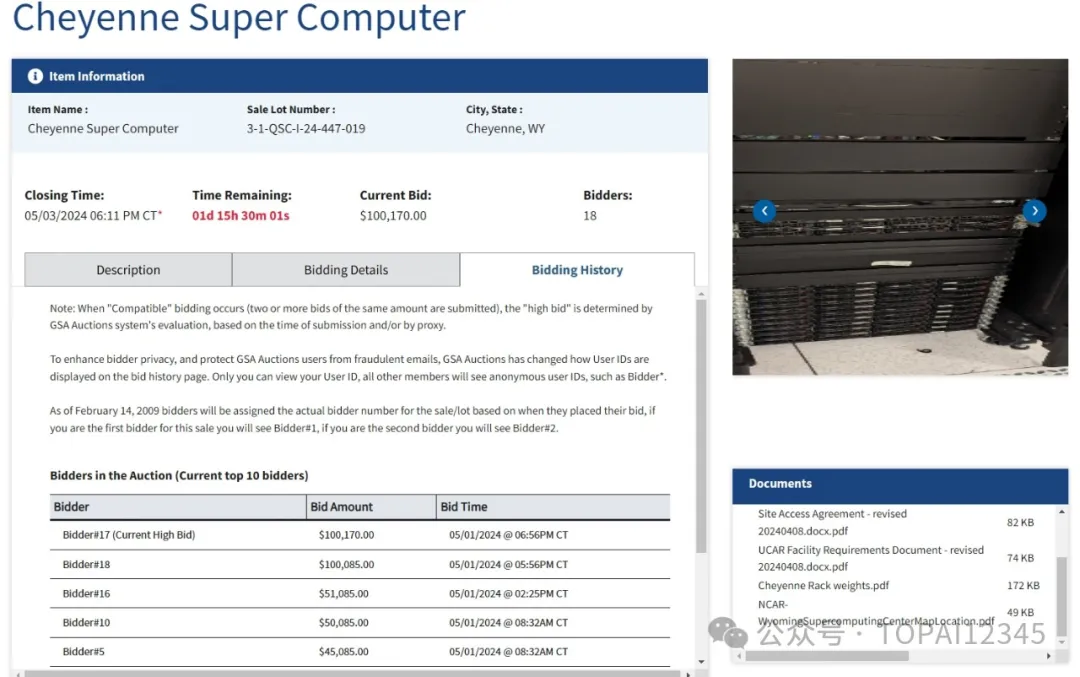Viewport: 1080px width, 677px height.
Task: Click the bidding history scroll up arrow
Action: coord(701,294)
